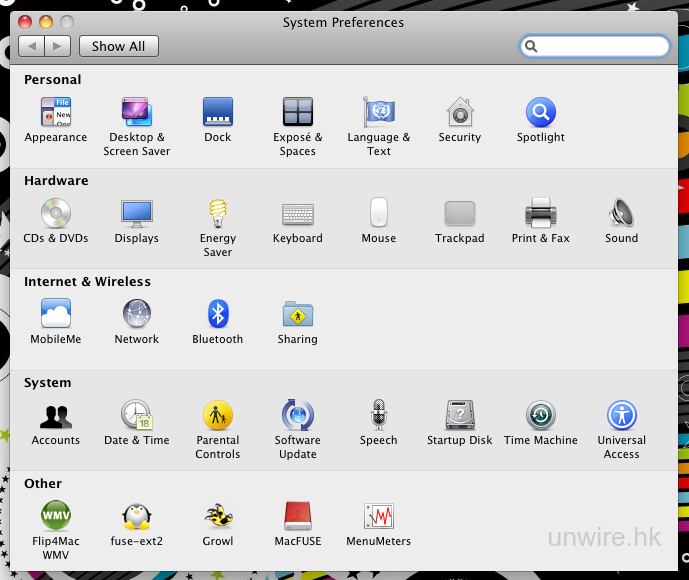Click the Show All button
689x580 pixels.
[119, 46]
